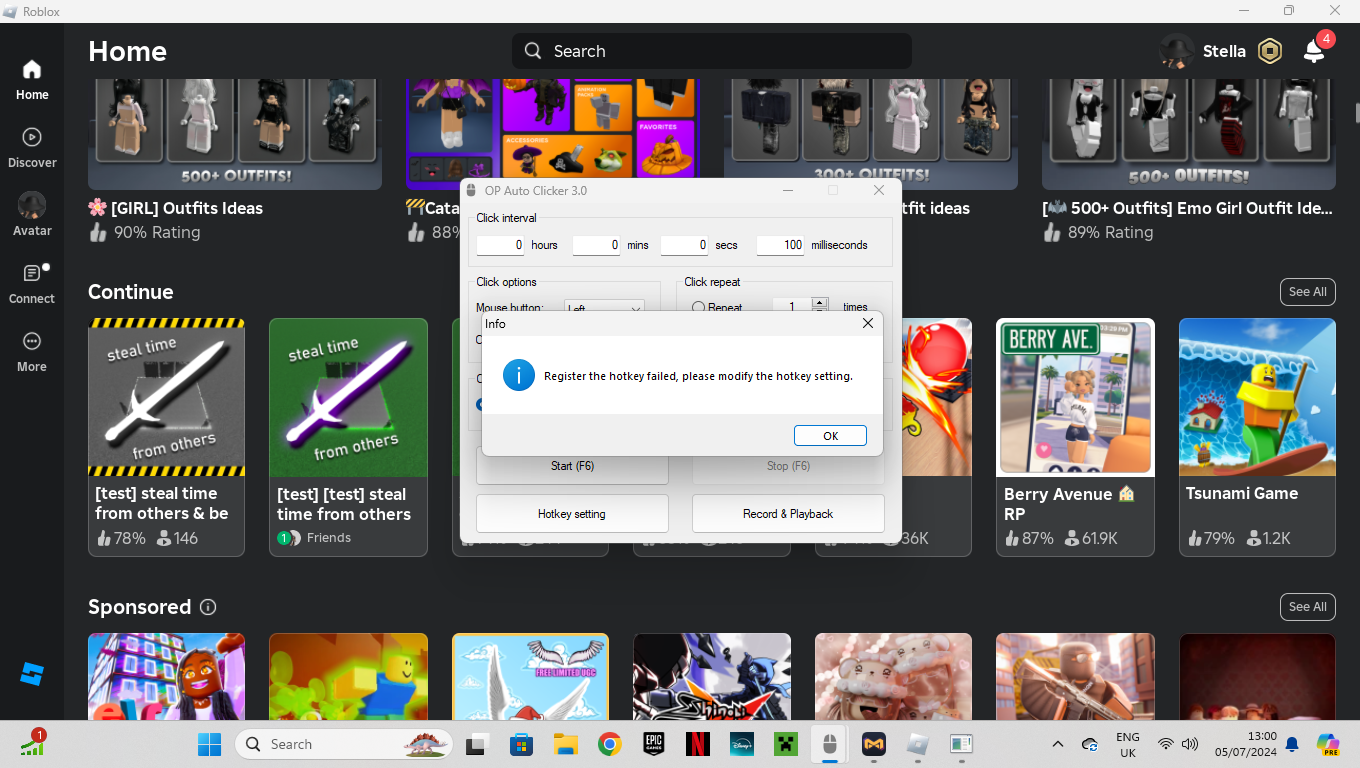Launch Minecraft from the taskbar
The height and width of the screenshot is (768, 1360).
point(786,744)
